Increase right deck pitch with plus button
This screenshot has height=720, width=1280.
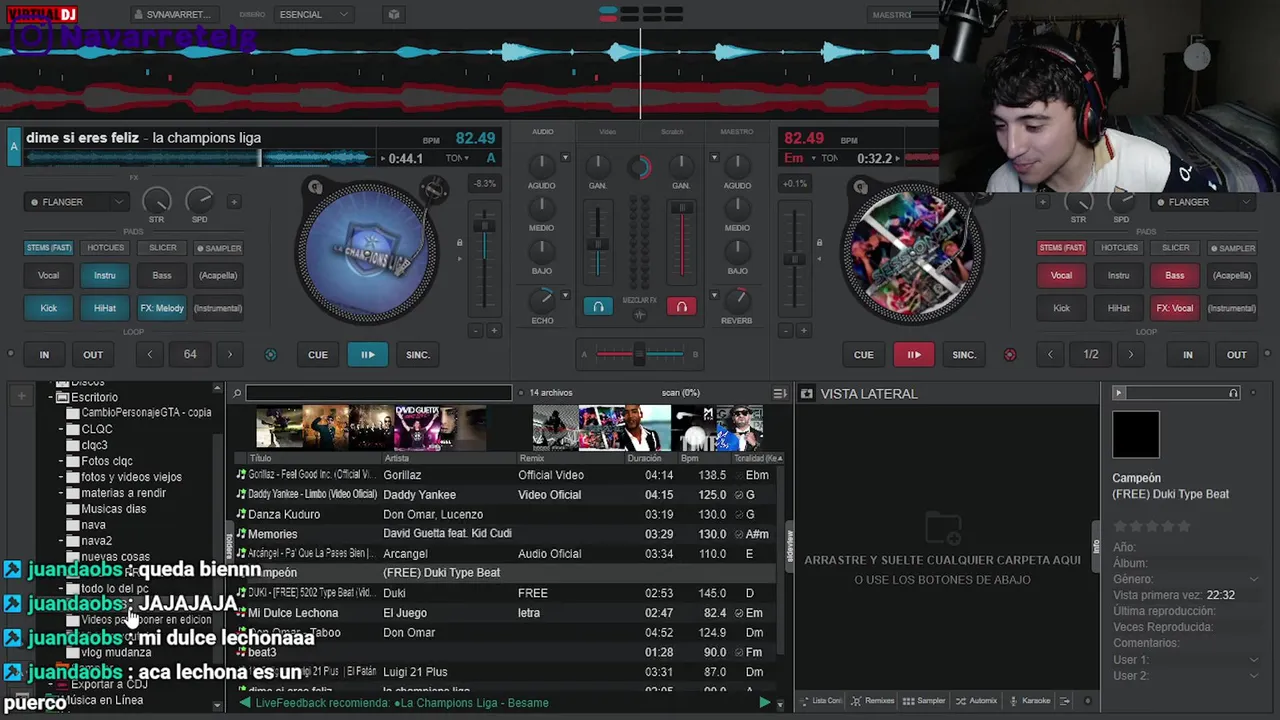click(804, 331)
